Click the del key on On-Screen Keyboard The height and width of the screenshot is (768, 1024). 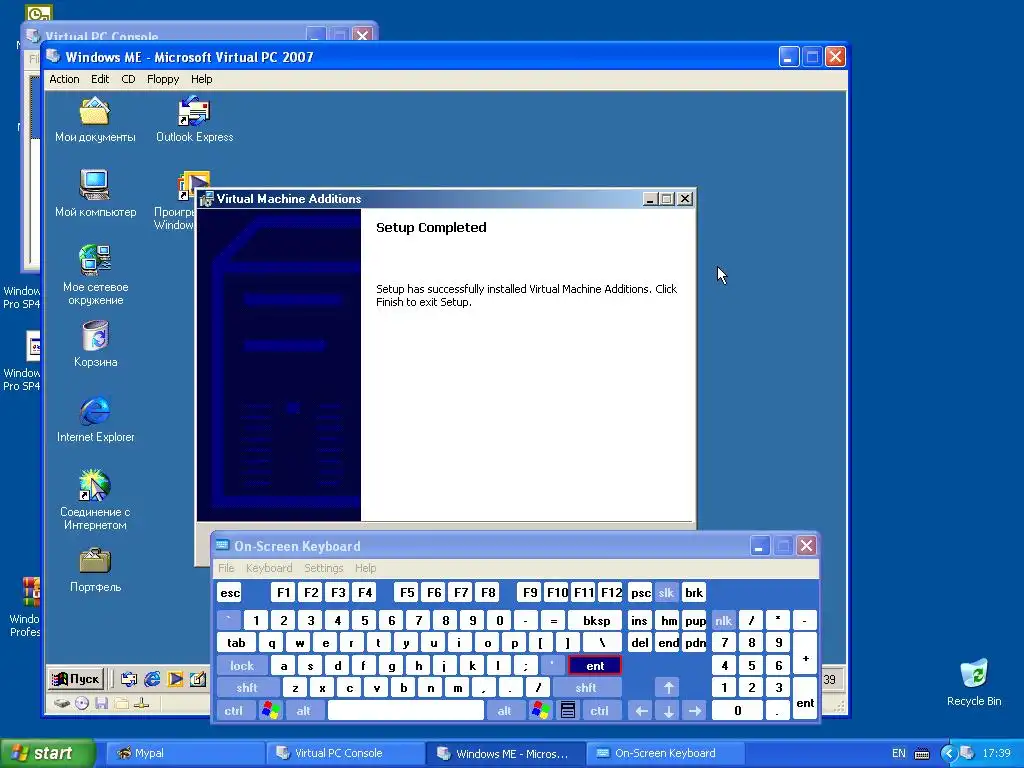pyautogui.click(x=640, y=643)
